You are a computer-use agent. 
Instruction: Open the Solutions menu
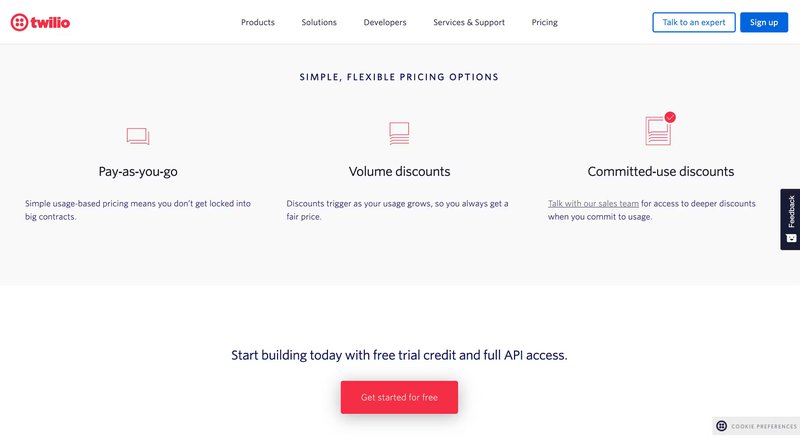pos(319,22)
